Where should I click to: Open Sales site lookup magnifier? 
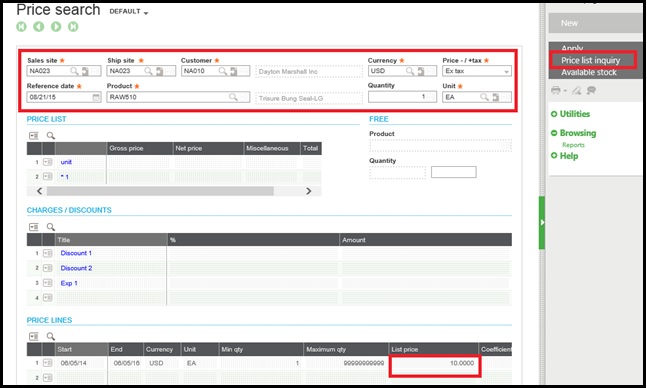pyautogui.click(x=74, y=71)
